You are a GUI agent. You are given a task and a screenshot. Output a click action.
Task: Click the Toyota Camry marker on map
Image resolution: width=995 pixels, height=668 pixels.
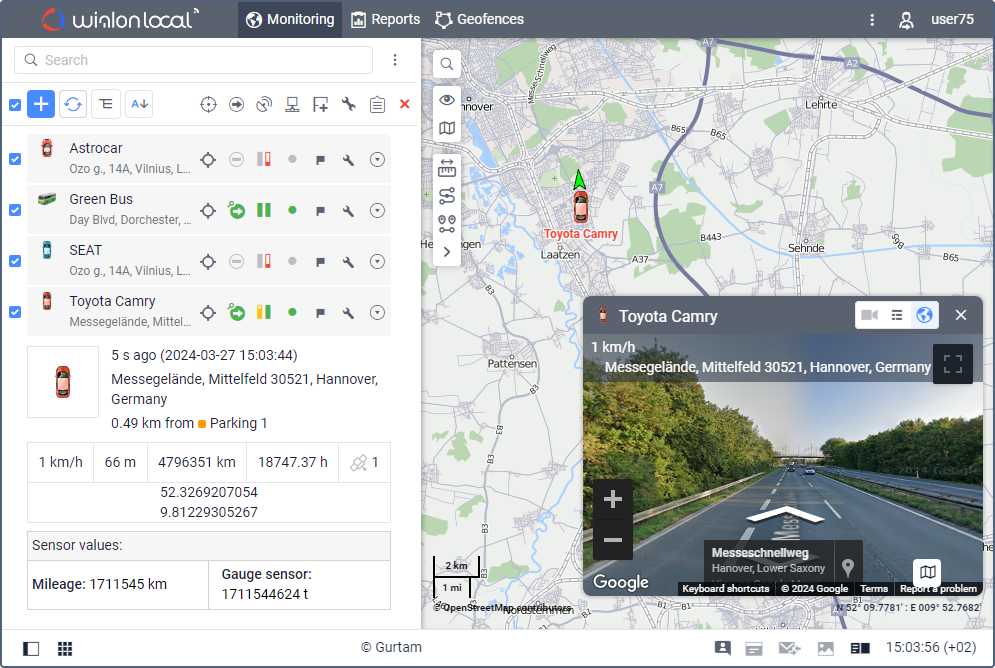tap(580, 207)
